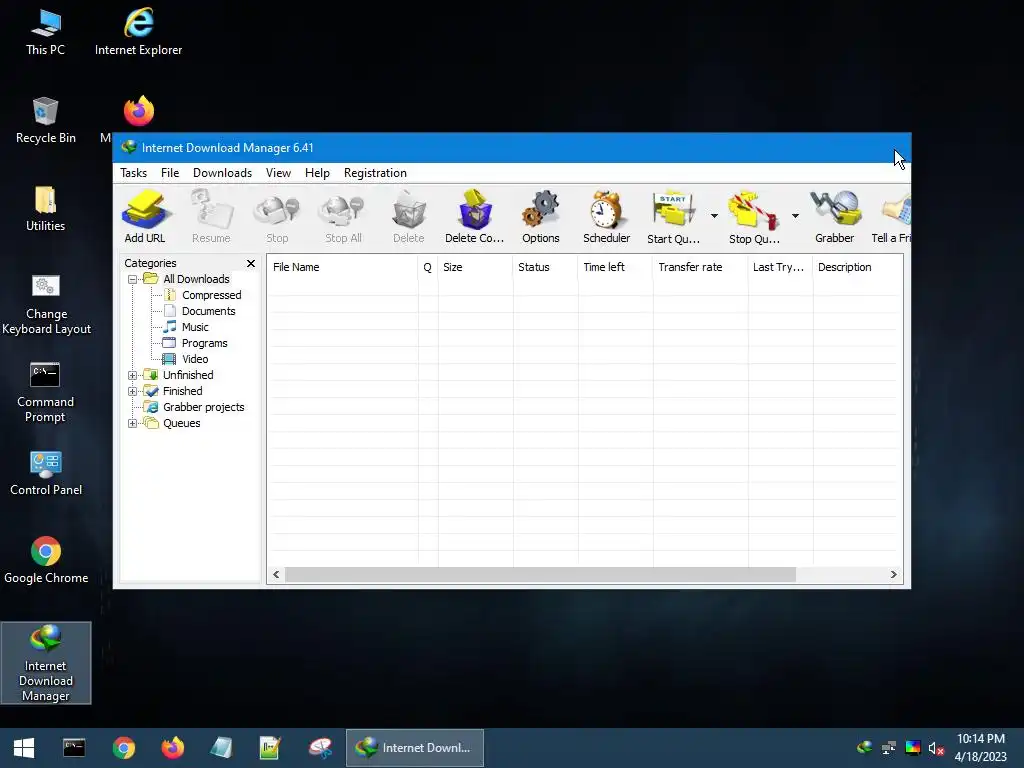Launch Chrome from the taskbar
This screenshot has height=768, width=1024.
tap(123, 748)
